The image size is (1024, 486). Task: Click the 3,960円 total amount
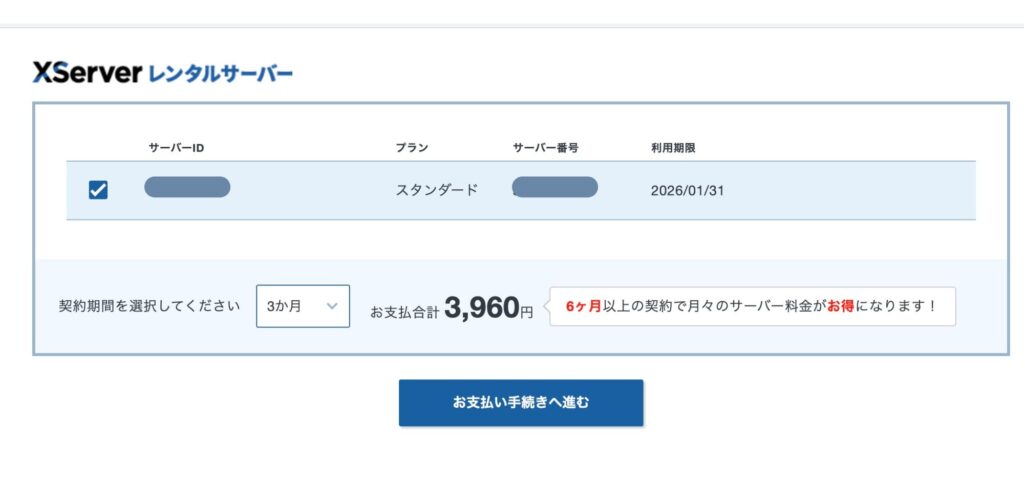[x=489, y=308]
